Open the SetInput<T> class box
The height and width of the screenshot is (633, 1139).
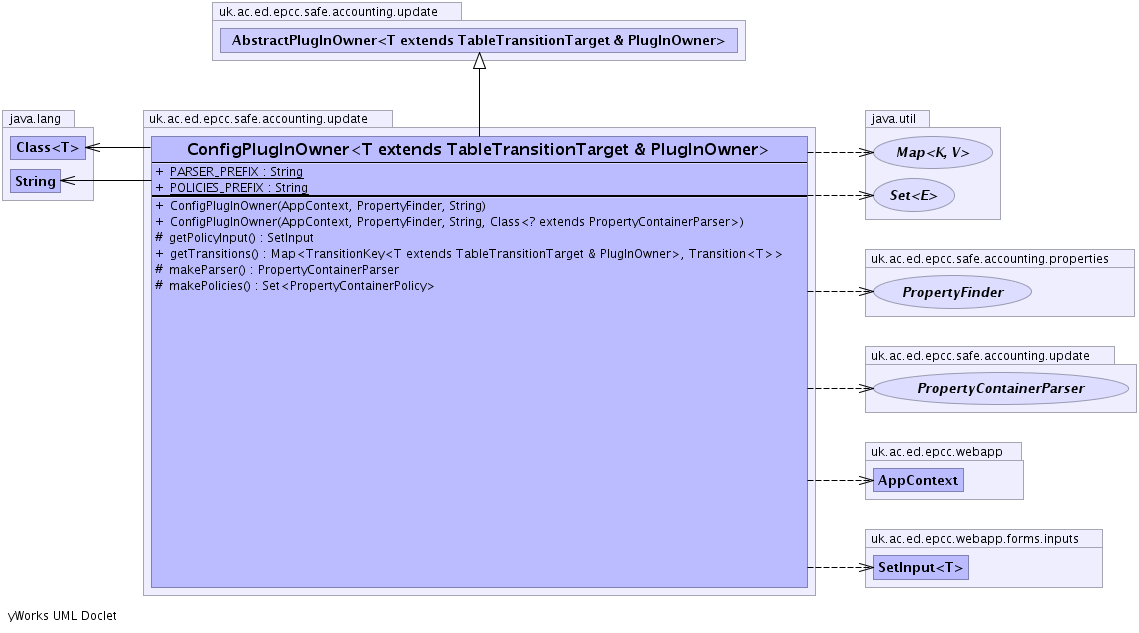click(920, 568)
